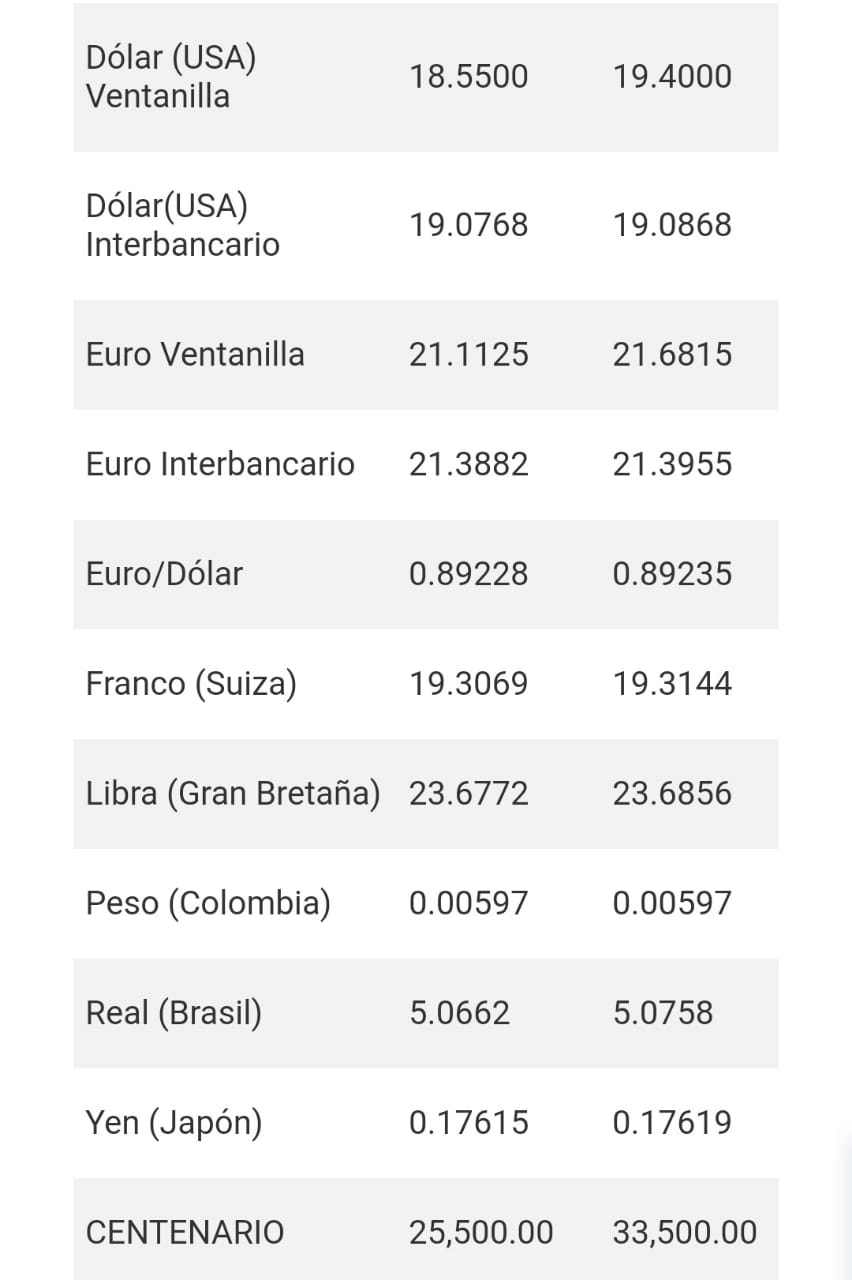Select the Franco (Suiza) label
The image size is (852, 1280).
[191, 684]
